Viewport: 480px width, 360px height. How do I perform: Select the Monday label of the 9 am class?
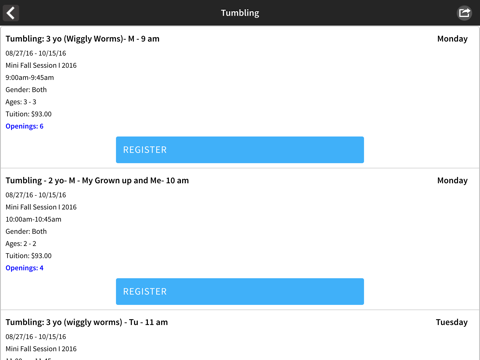[x=452, y=39]
